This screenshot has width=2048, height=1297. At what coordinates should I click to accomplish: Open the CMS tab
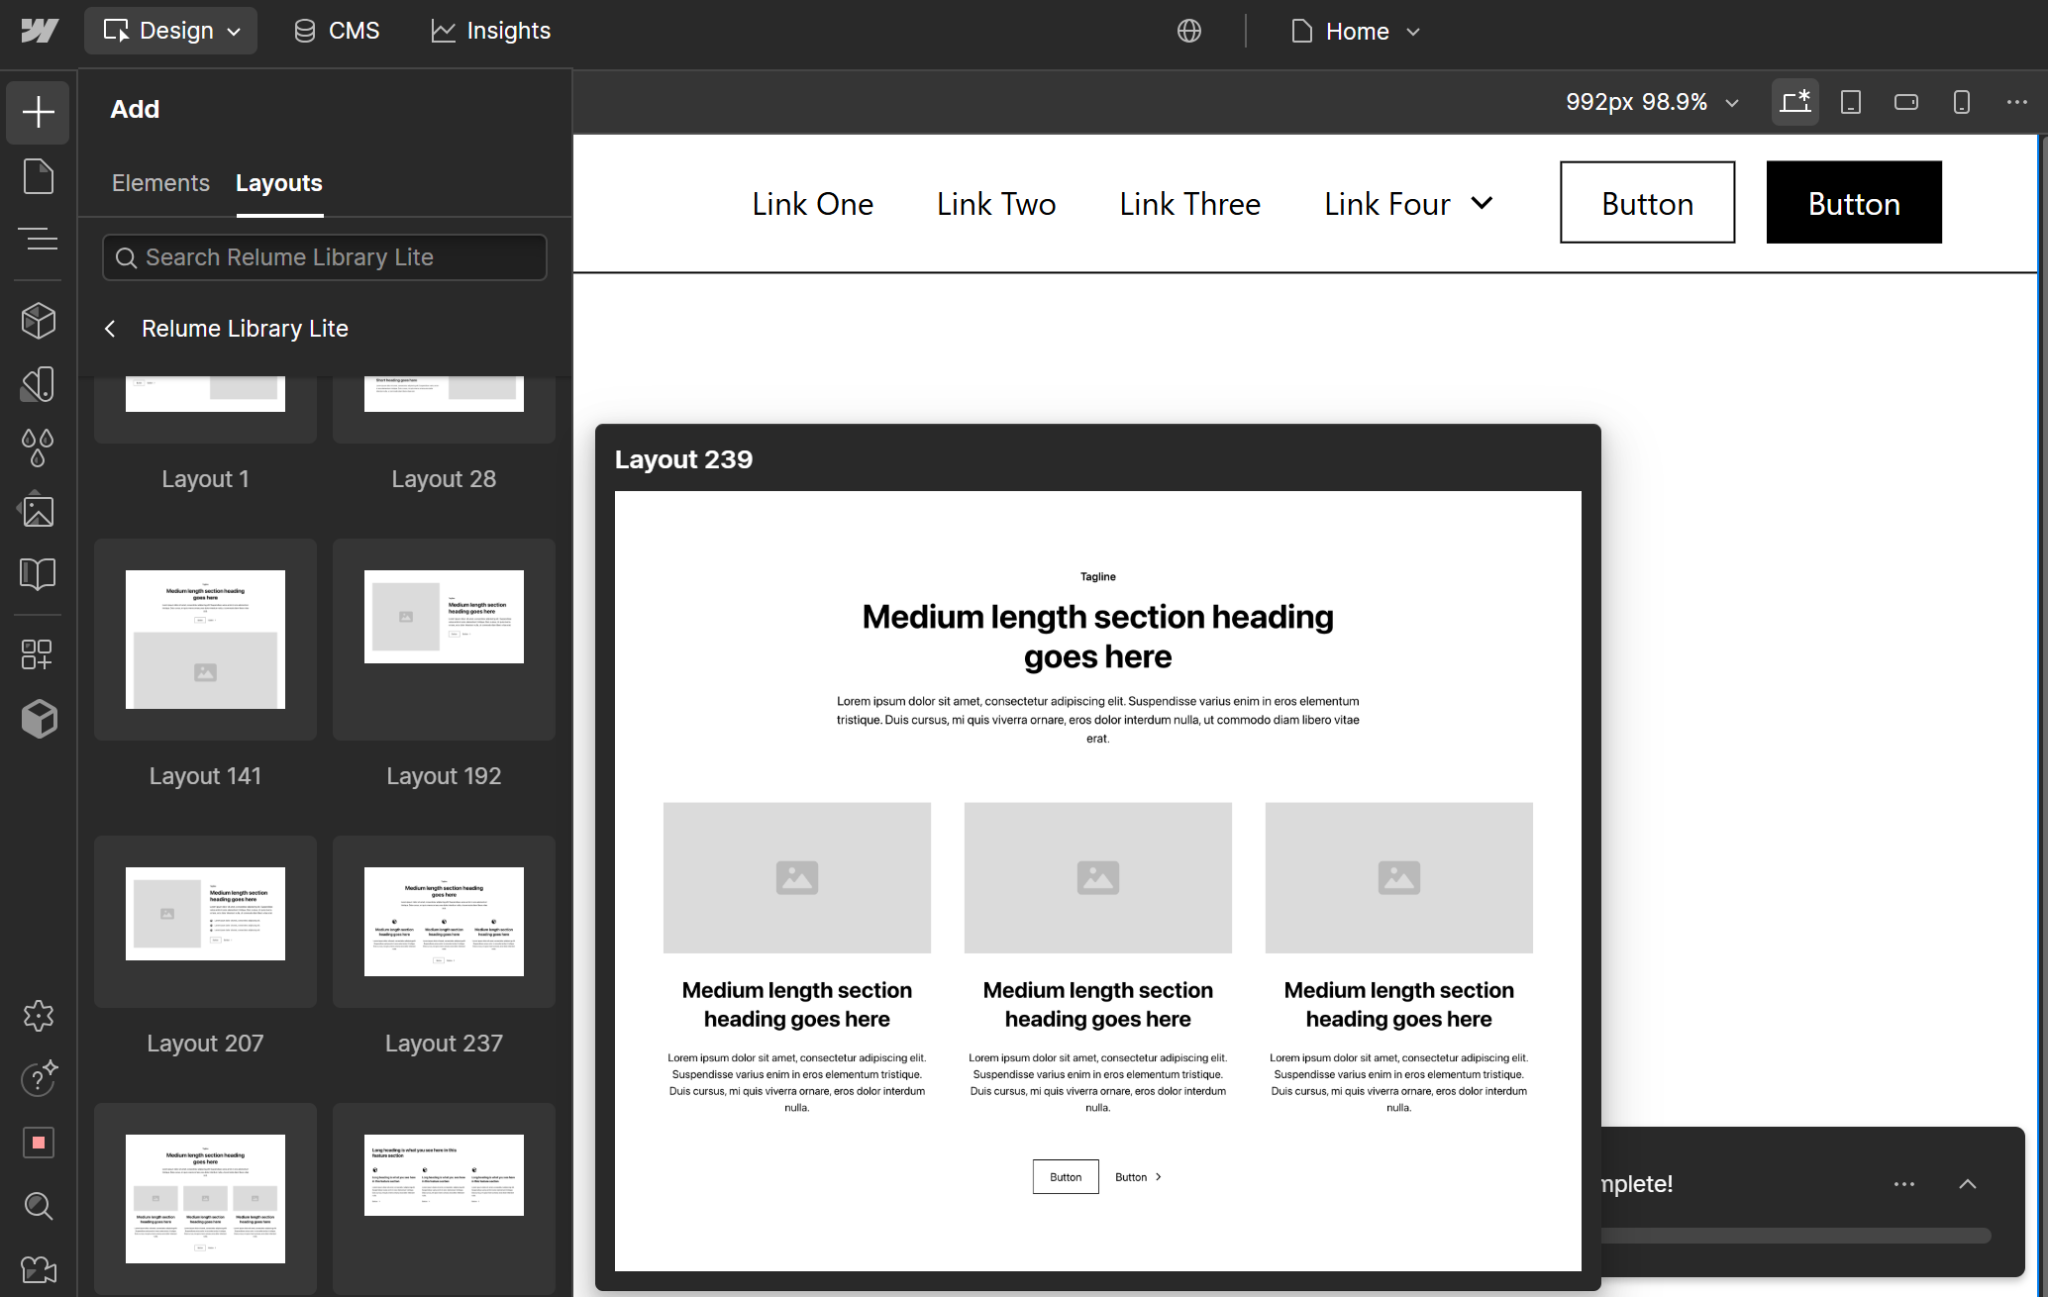[337, 31]
